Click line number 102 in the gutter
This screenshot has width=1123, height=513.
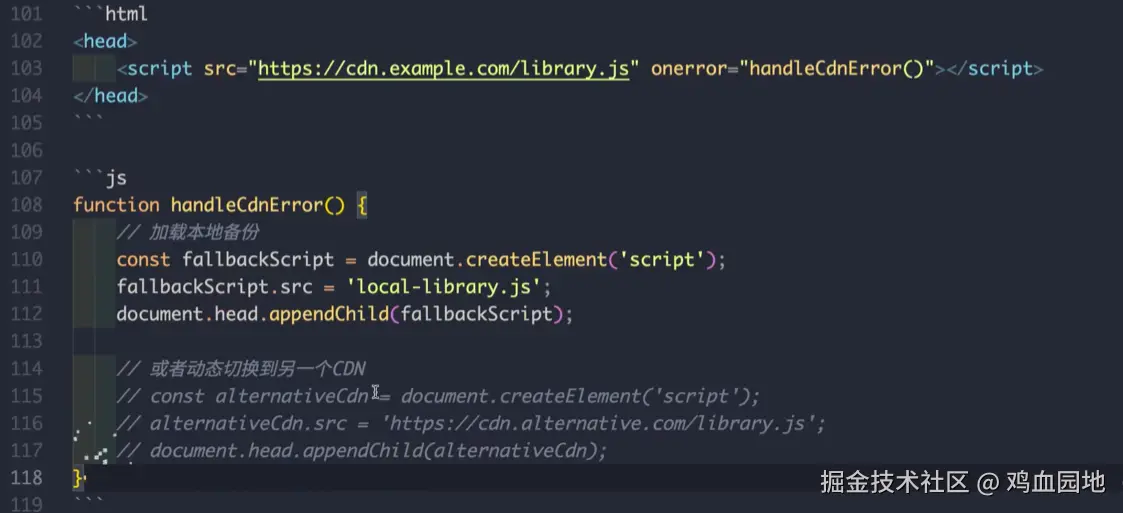coord(26,41)
